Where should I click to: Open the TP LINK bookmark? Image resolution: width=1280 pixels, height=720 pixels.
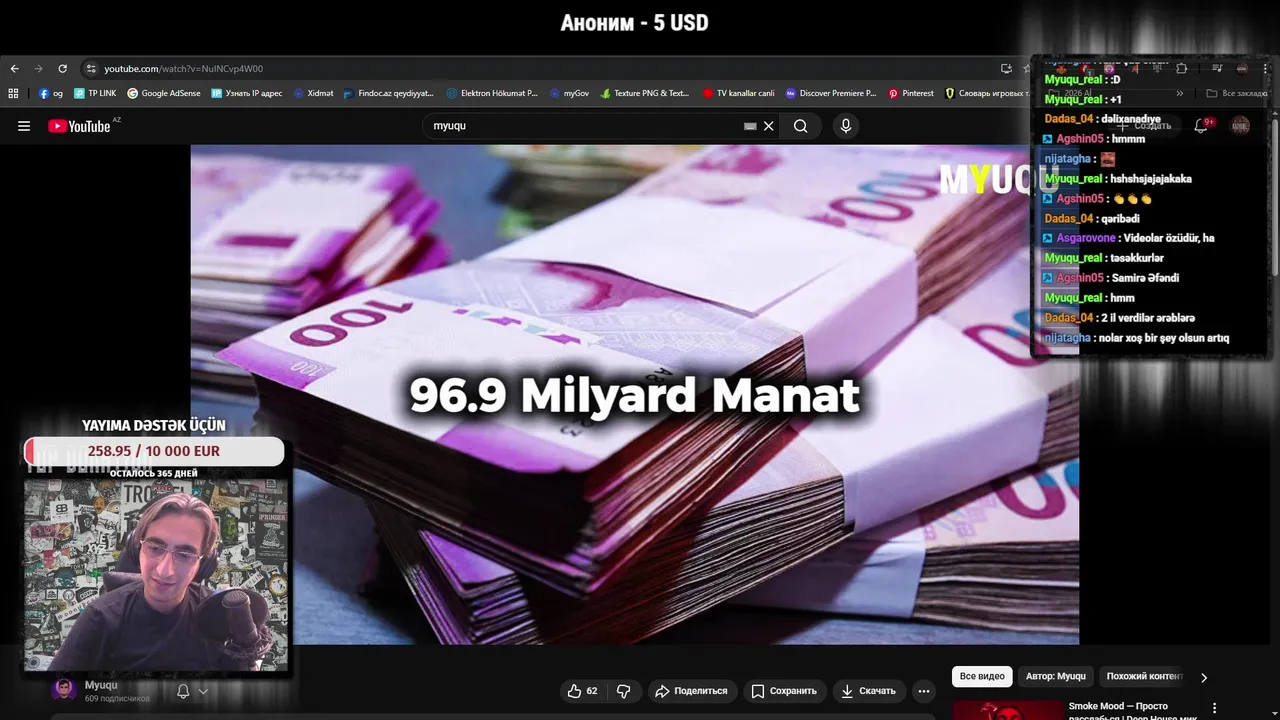95,93
